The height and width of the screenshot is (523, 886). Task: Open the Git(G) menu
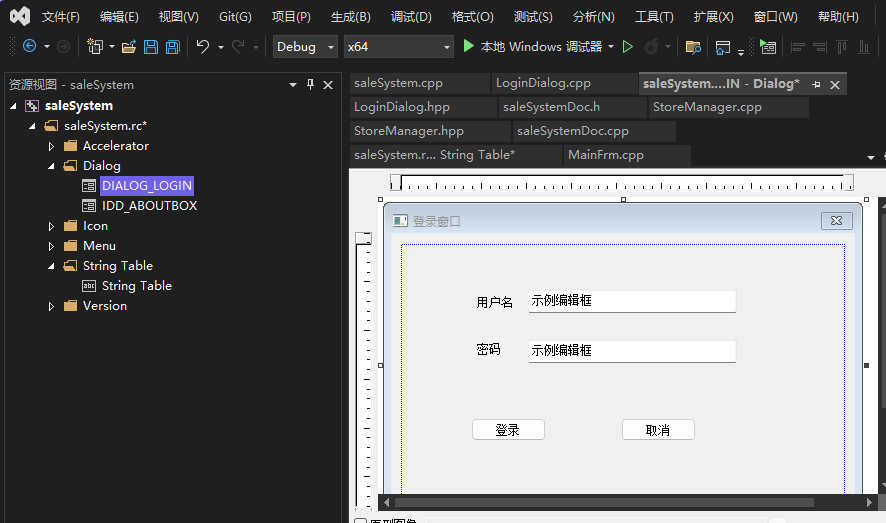click(235, 17)
